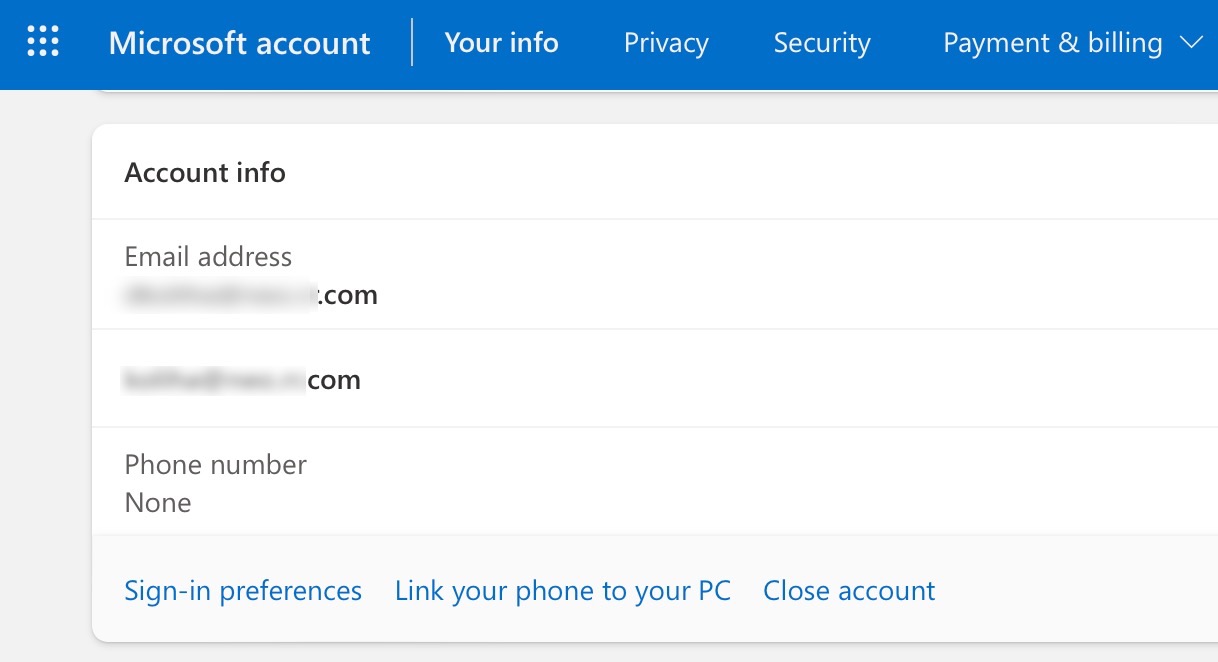
Task: Click Link your phone to your PC
Action: pyautogui.click(x=562, y=590)
